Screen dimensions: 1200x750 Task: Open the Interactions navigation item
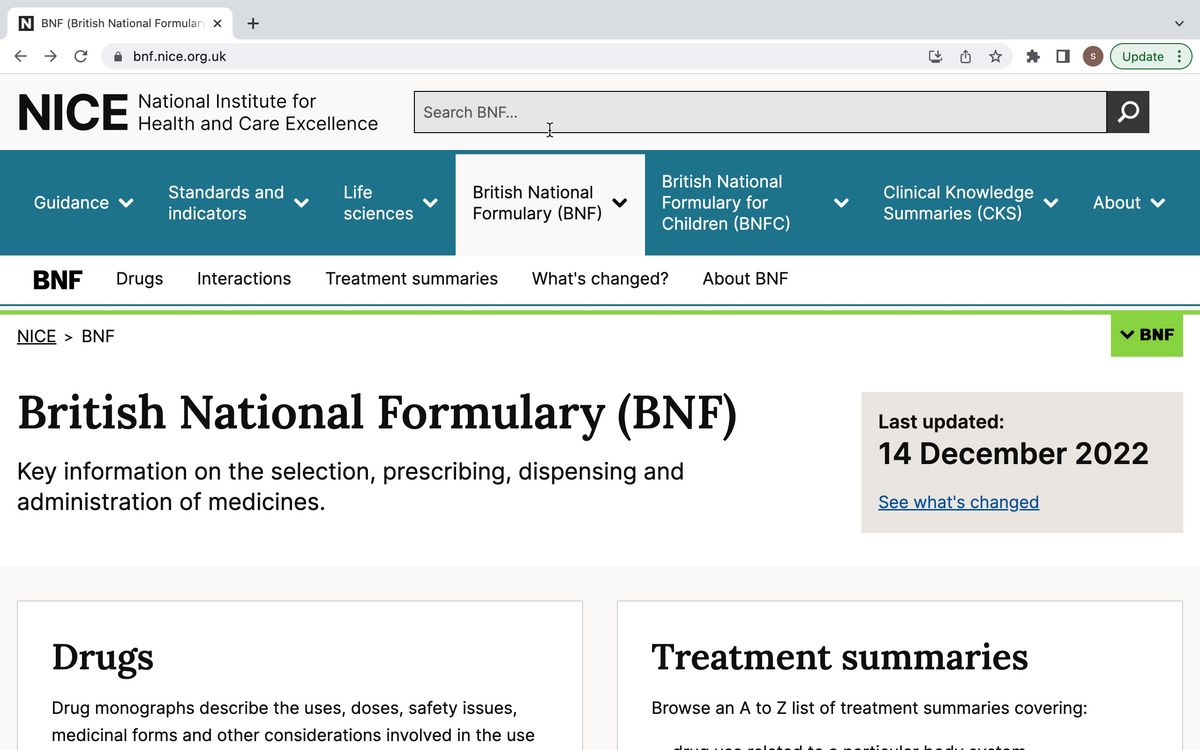(x=244, y=279)
